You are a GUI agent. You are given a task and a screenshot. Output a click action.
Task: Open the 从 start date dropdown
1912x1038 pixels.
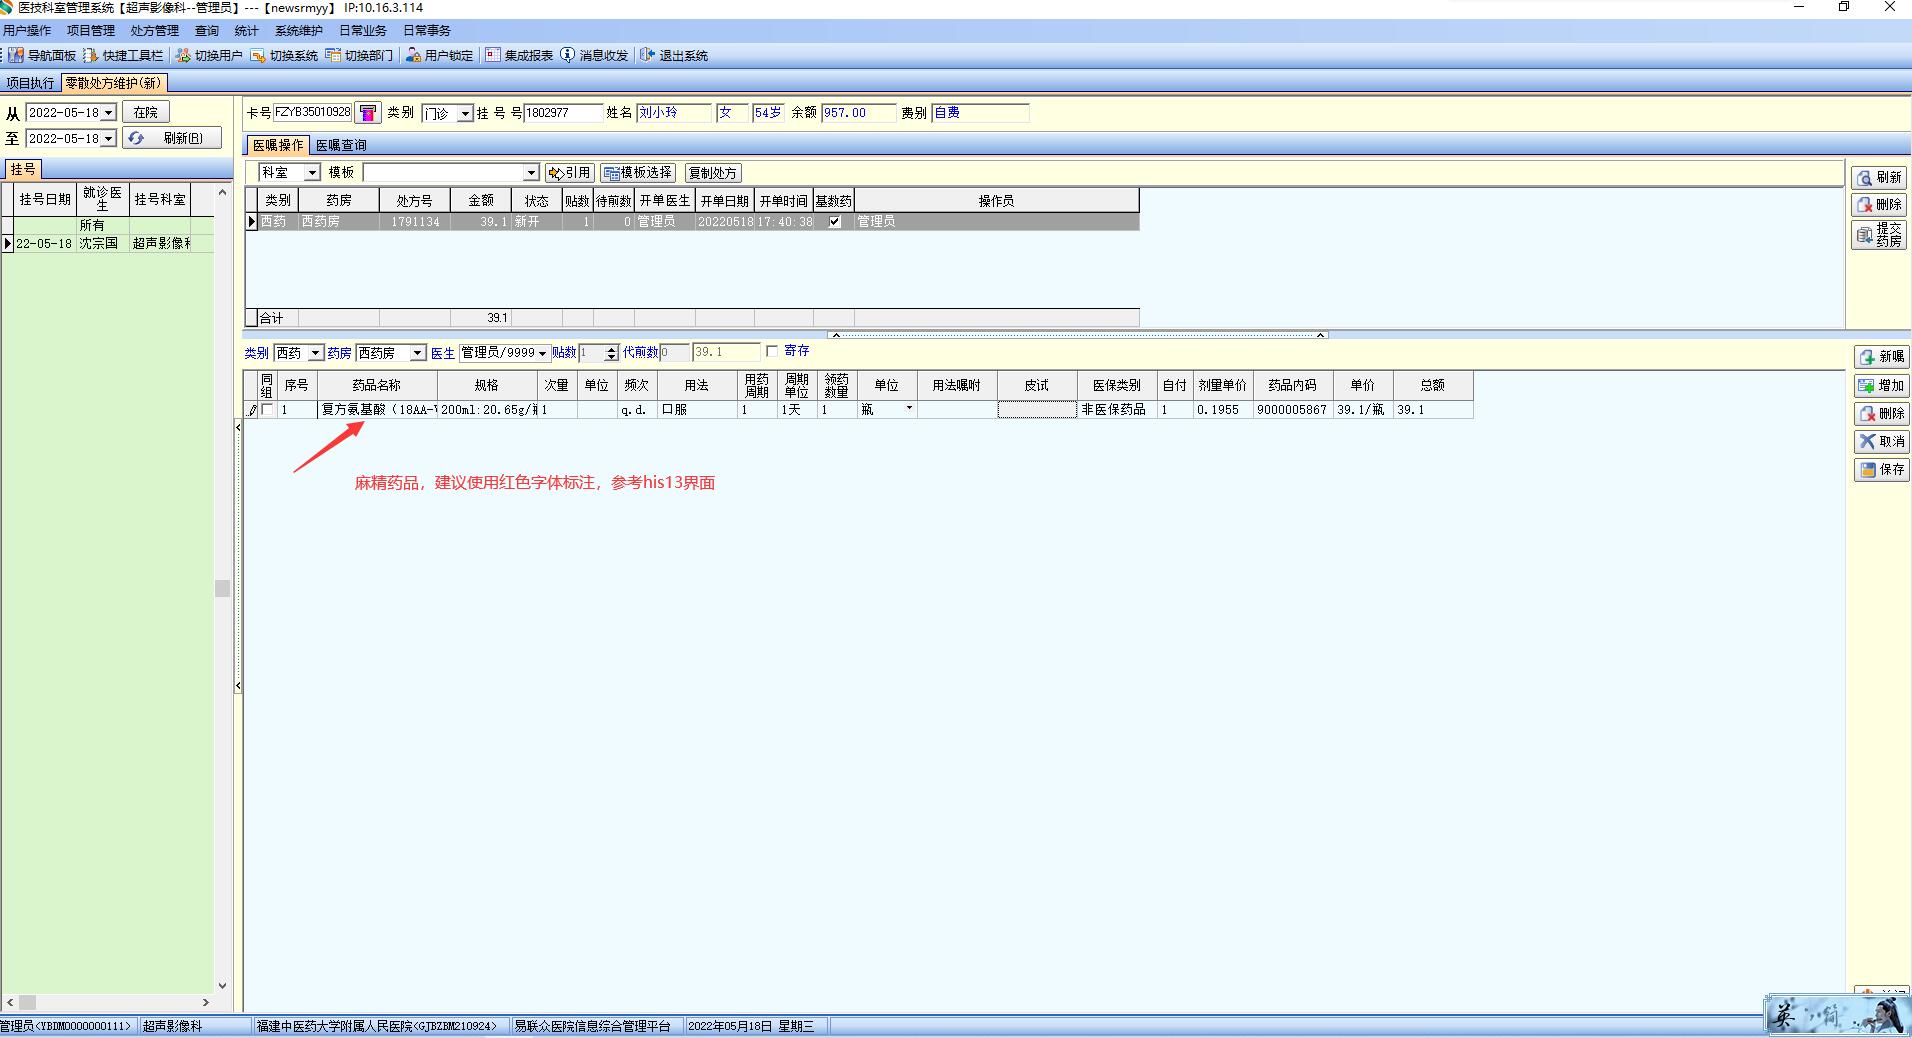point(109,113)
